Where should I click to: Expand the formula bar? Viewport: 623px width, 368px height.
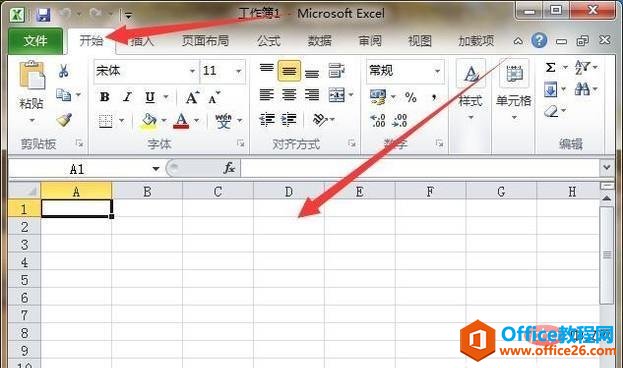pyautogui.click(x=606, y=168)
